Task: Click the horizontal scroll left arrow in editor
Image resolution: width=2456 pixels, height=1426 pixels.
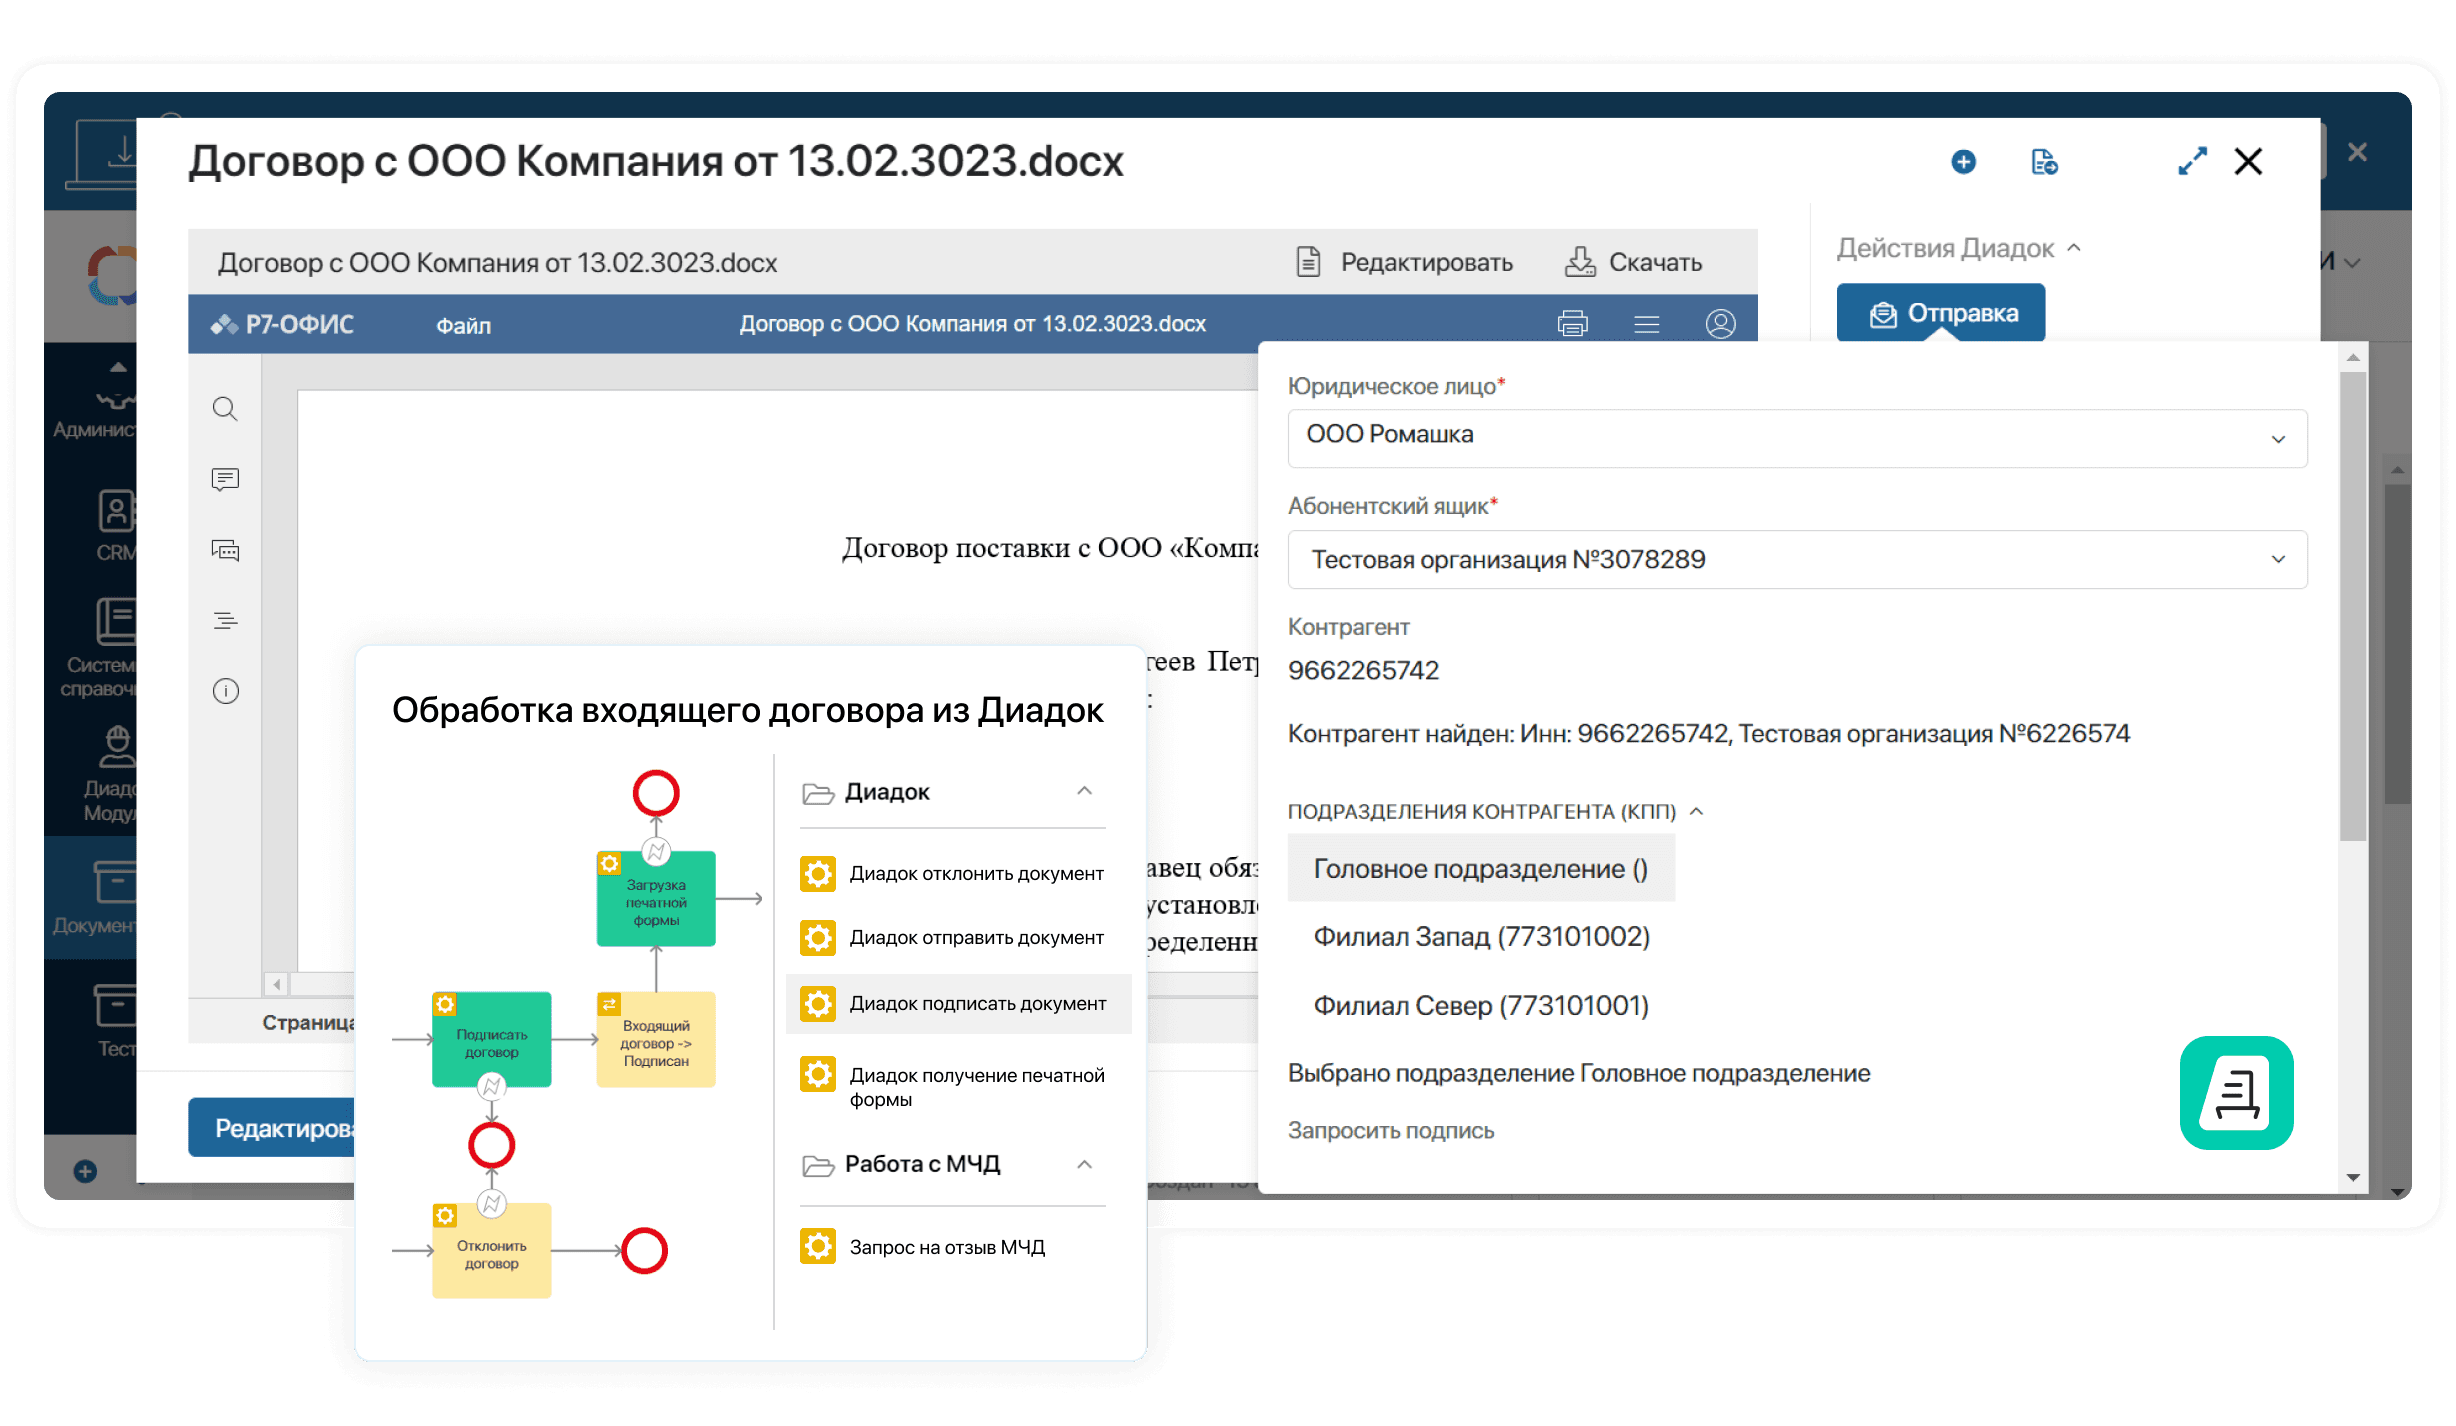Action: tap(277, 984)
